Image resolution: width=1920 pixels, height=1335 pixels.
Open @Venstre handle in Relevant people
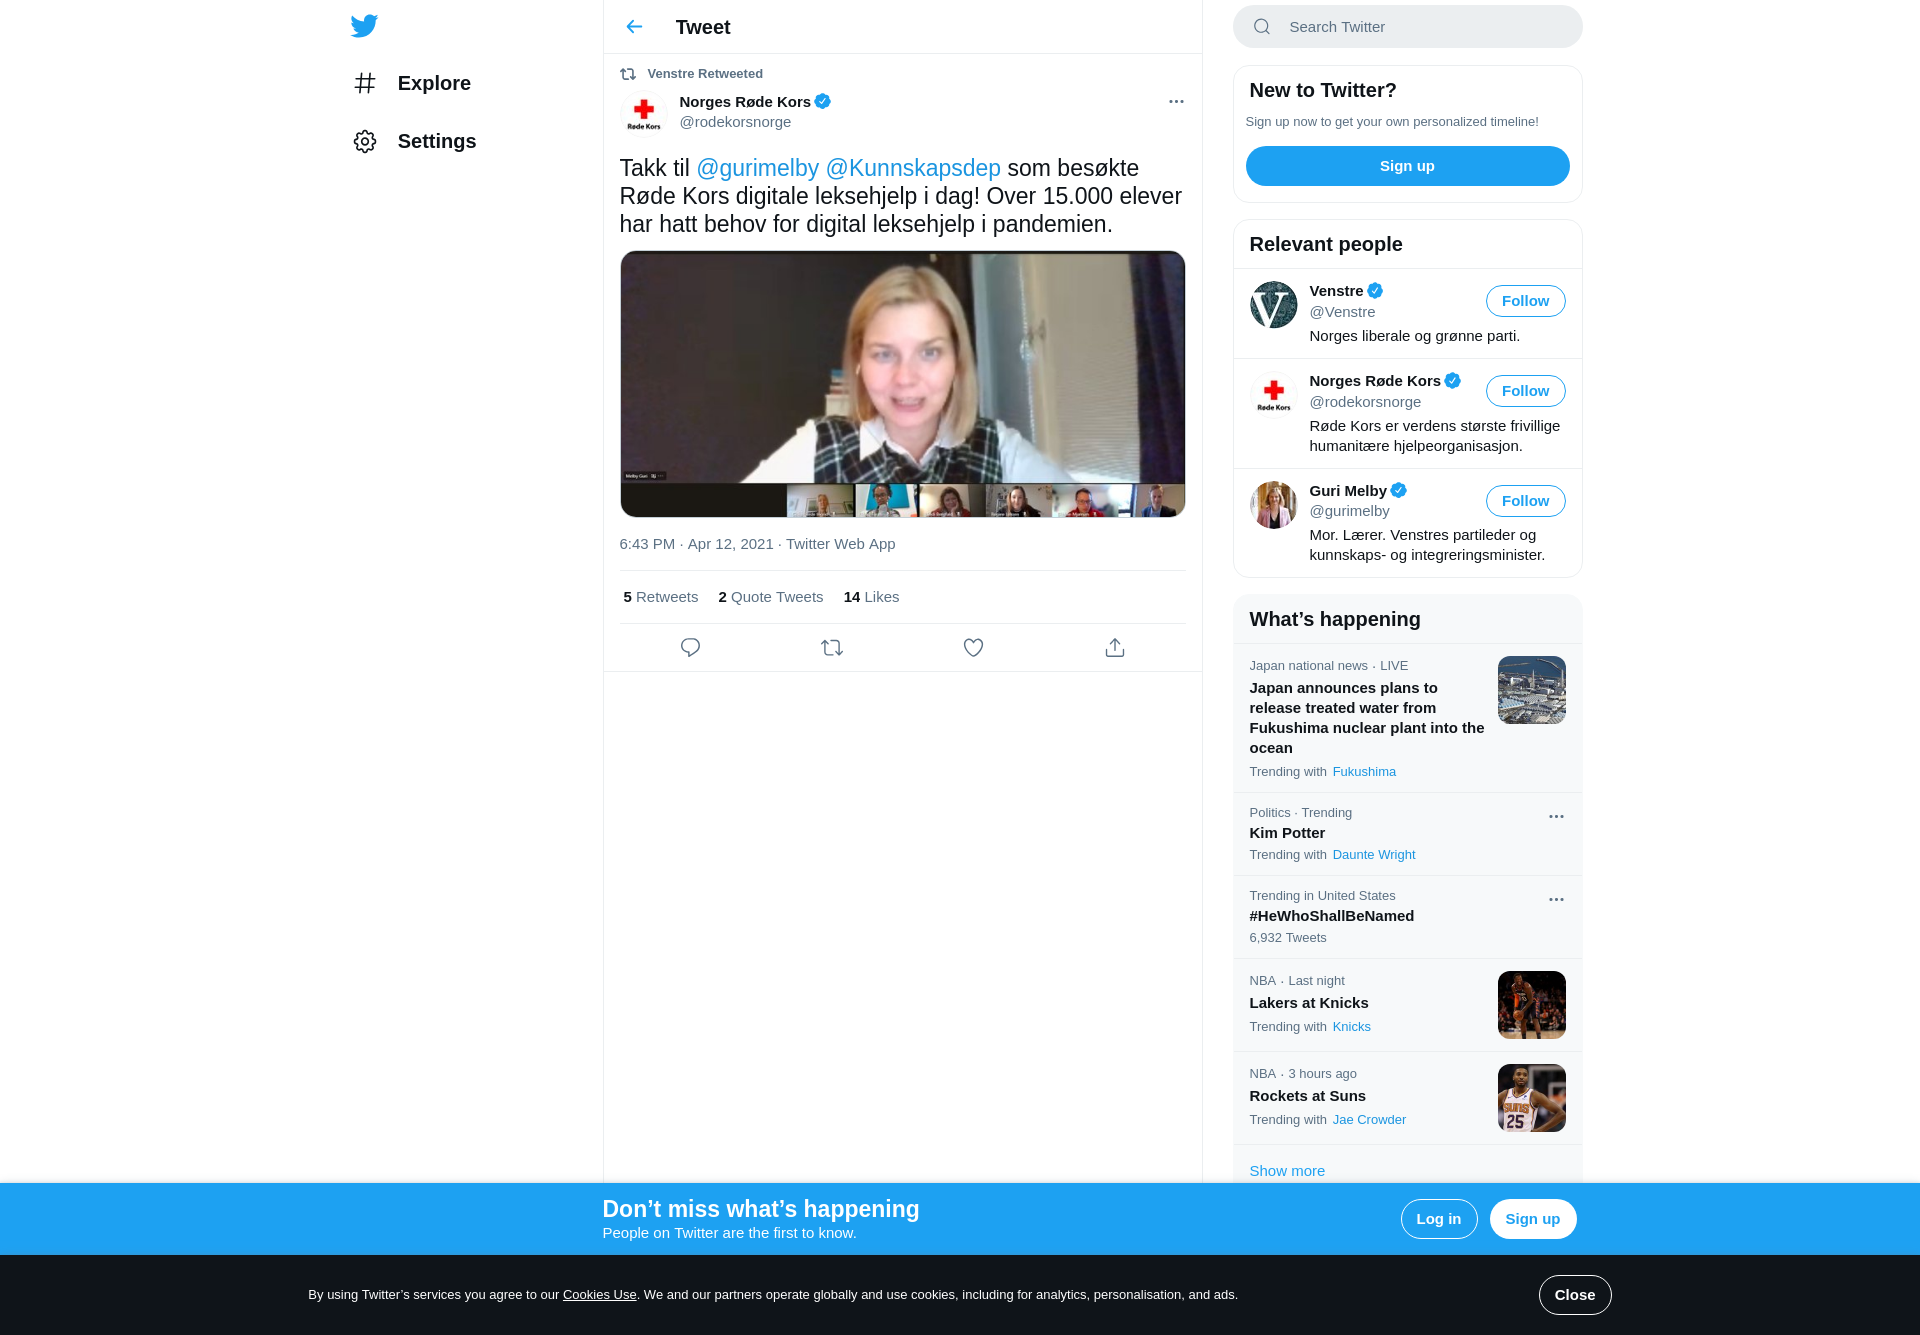(1342, 312)
